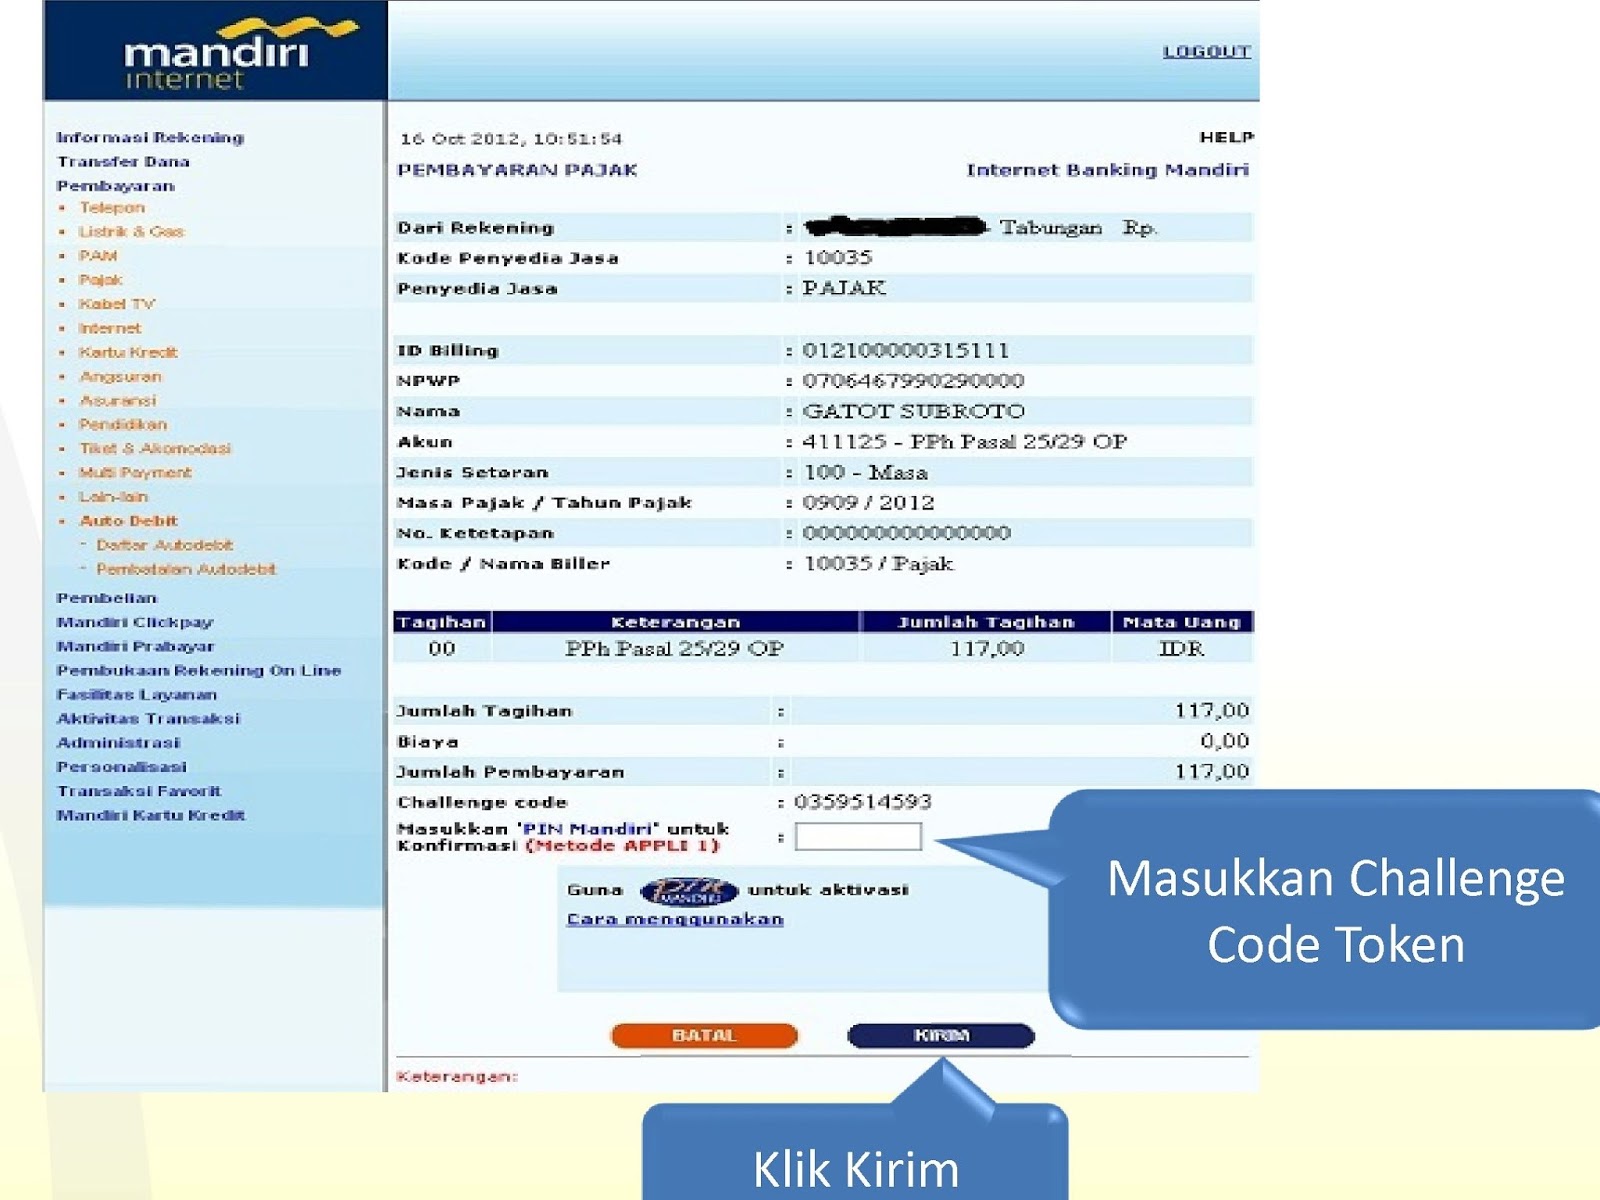This screenshot has width=1600, height=1200.
Task: Select PAM payment option
Action: (98, 256)
